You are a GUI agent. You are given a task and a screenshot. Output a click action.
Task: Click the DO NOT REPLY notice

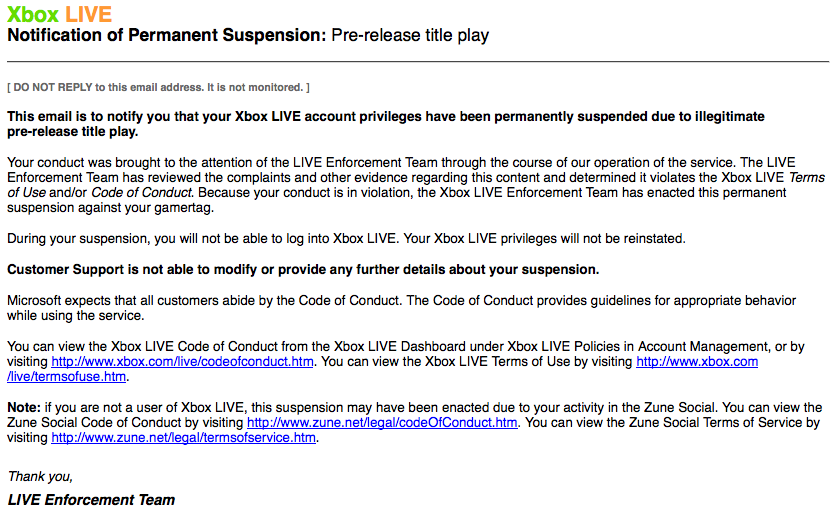point(158,88)
